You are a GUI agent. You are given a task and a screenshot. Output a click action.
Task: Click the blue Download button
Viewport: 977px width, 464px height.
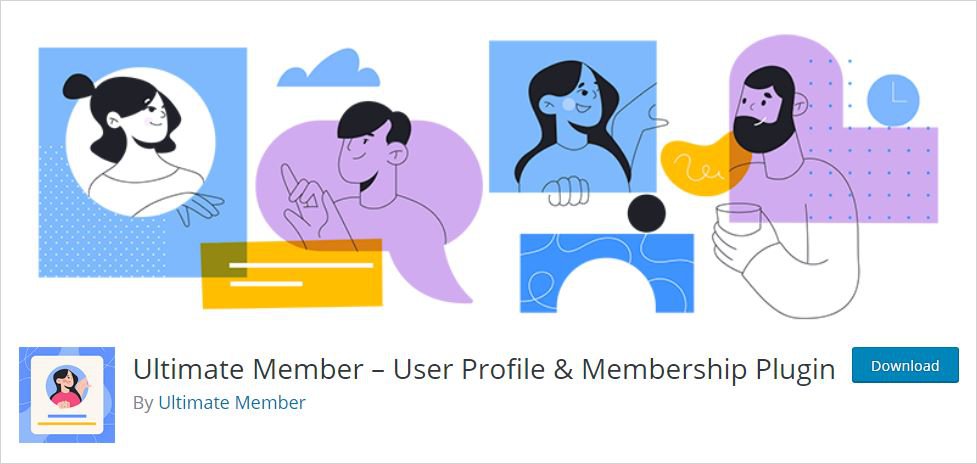(905, 365)
